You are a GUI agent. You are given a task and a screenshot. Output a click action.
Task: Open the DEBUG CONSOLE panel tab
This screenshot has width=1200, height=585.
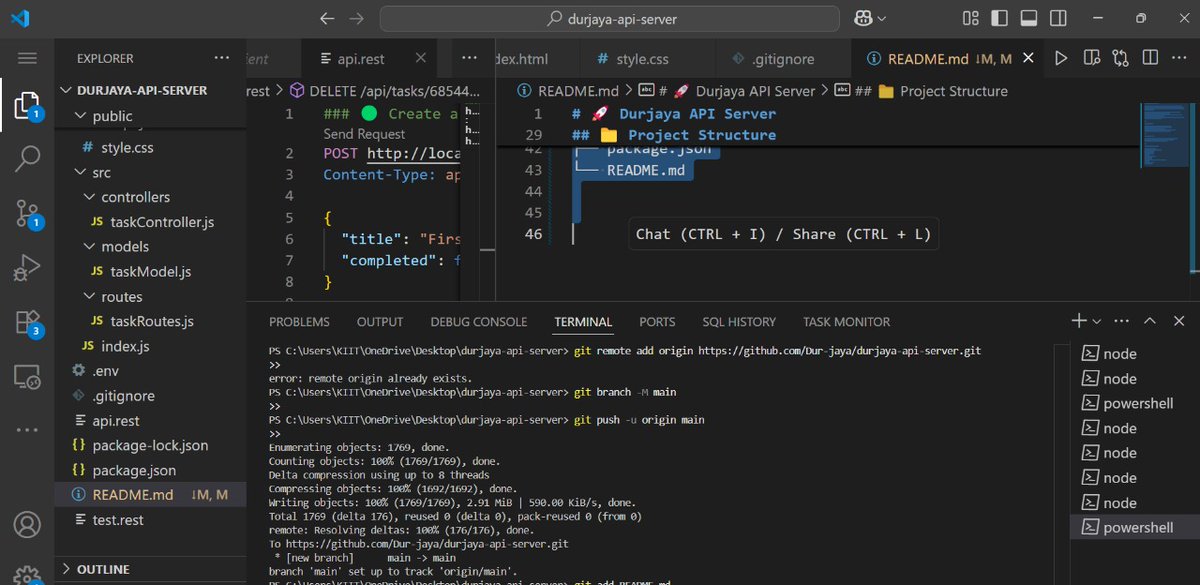coord(479,322)
